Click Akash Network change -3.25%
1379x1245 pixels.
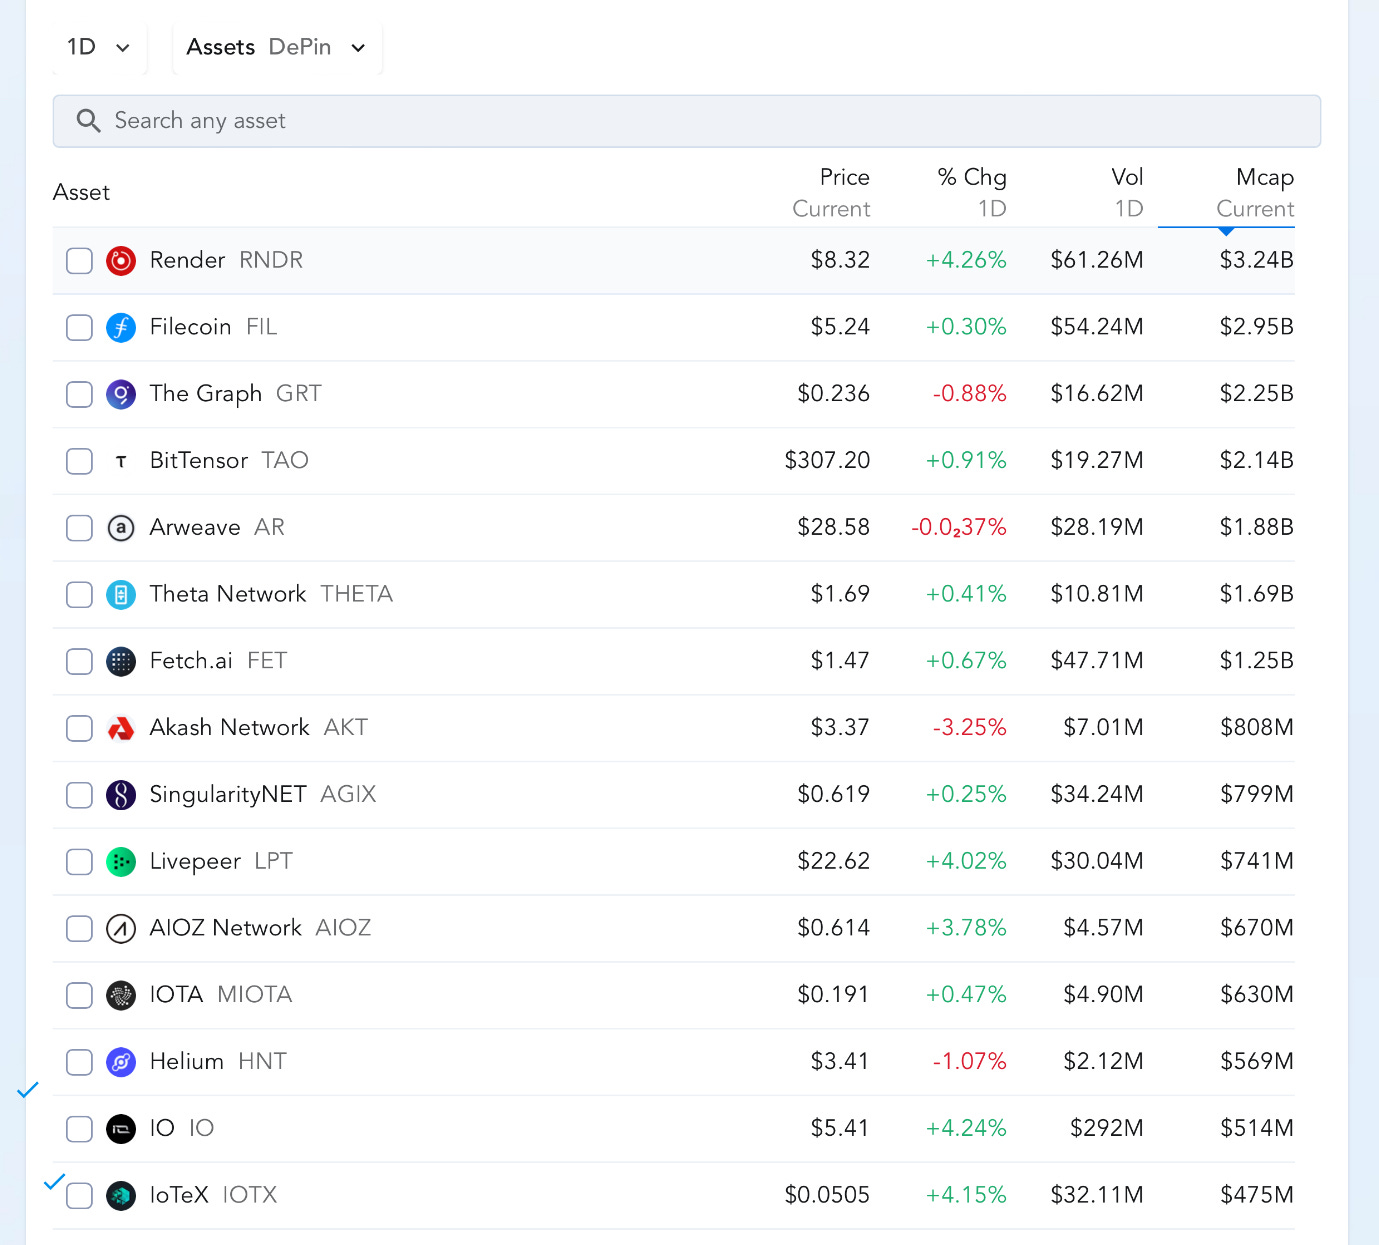pyautogui.click(x=969, y=728)
